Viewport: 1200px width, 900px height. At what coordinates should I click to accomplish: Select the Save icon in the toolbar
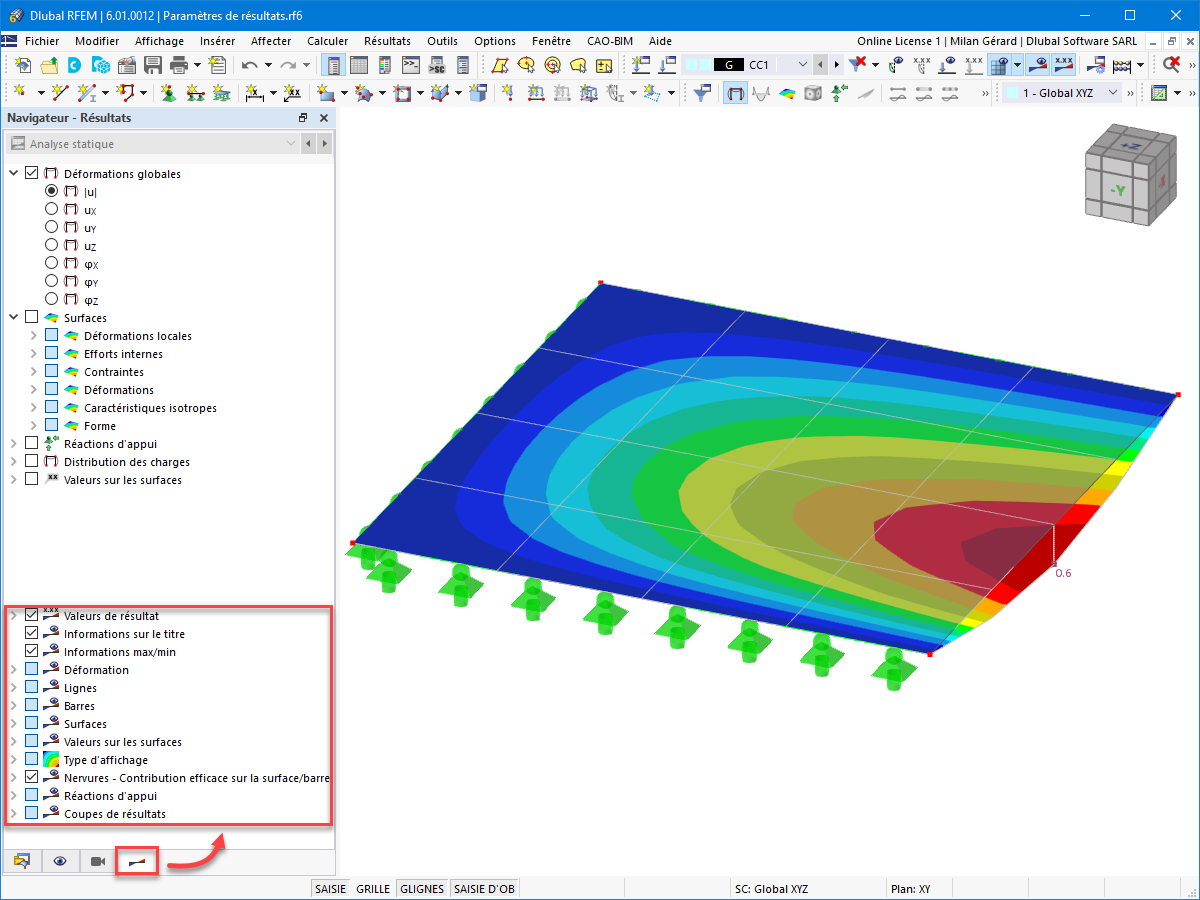(x=152, y=63)
